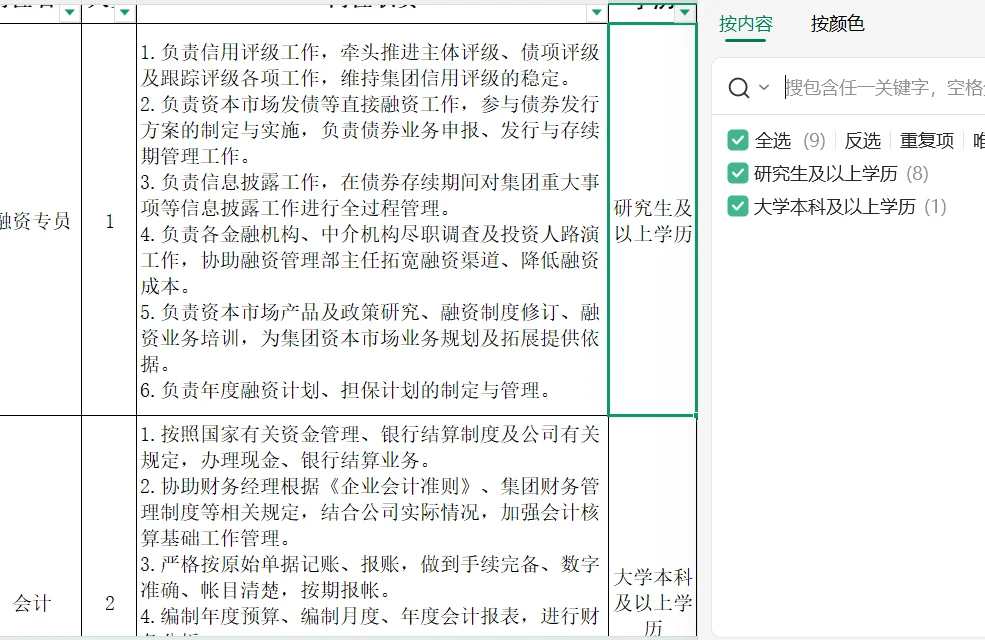Open the filter dropdown on the position column
Viewport: 985px width, 640px height.
[70, 11]
